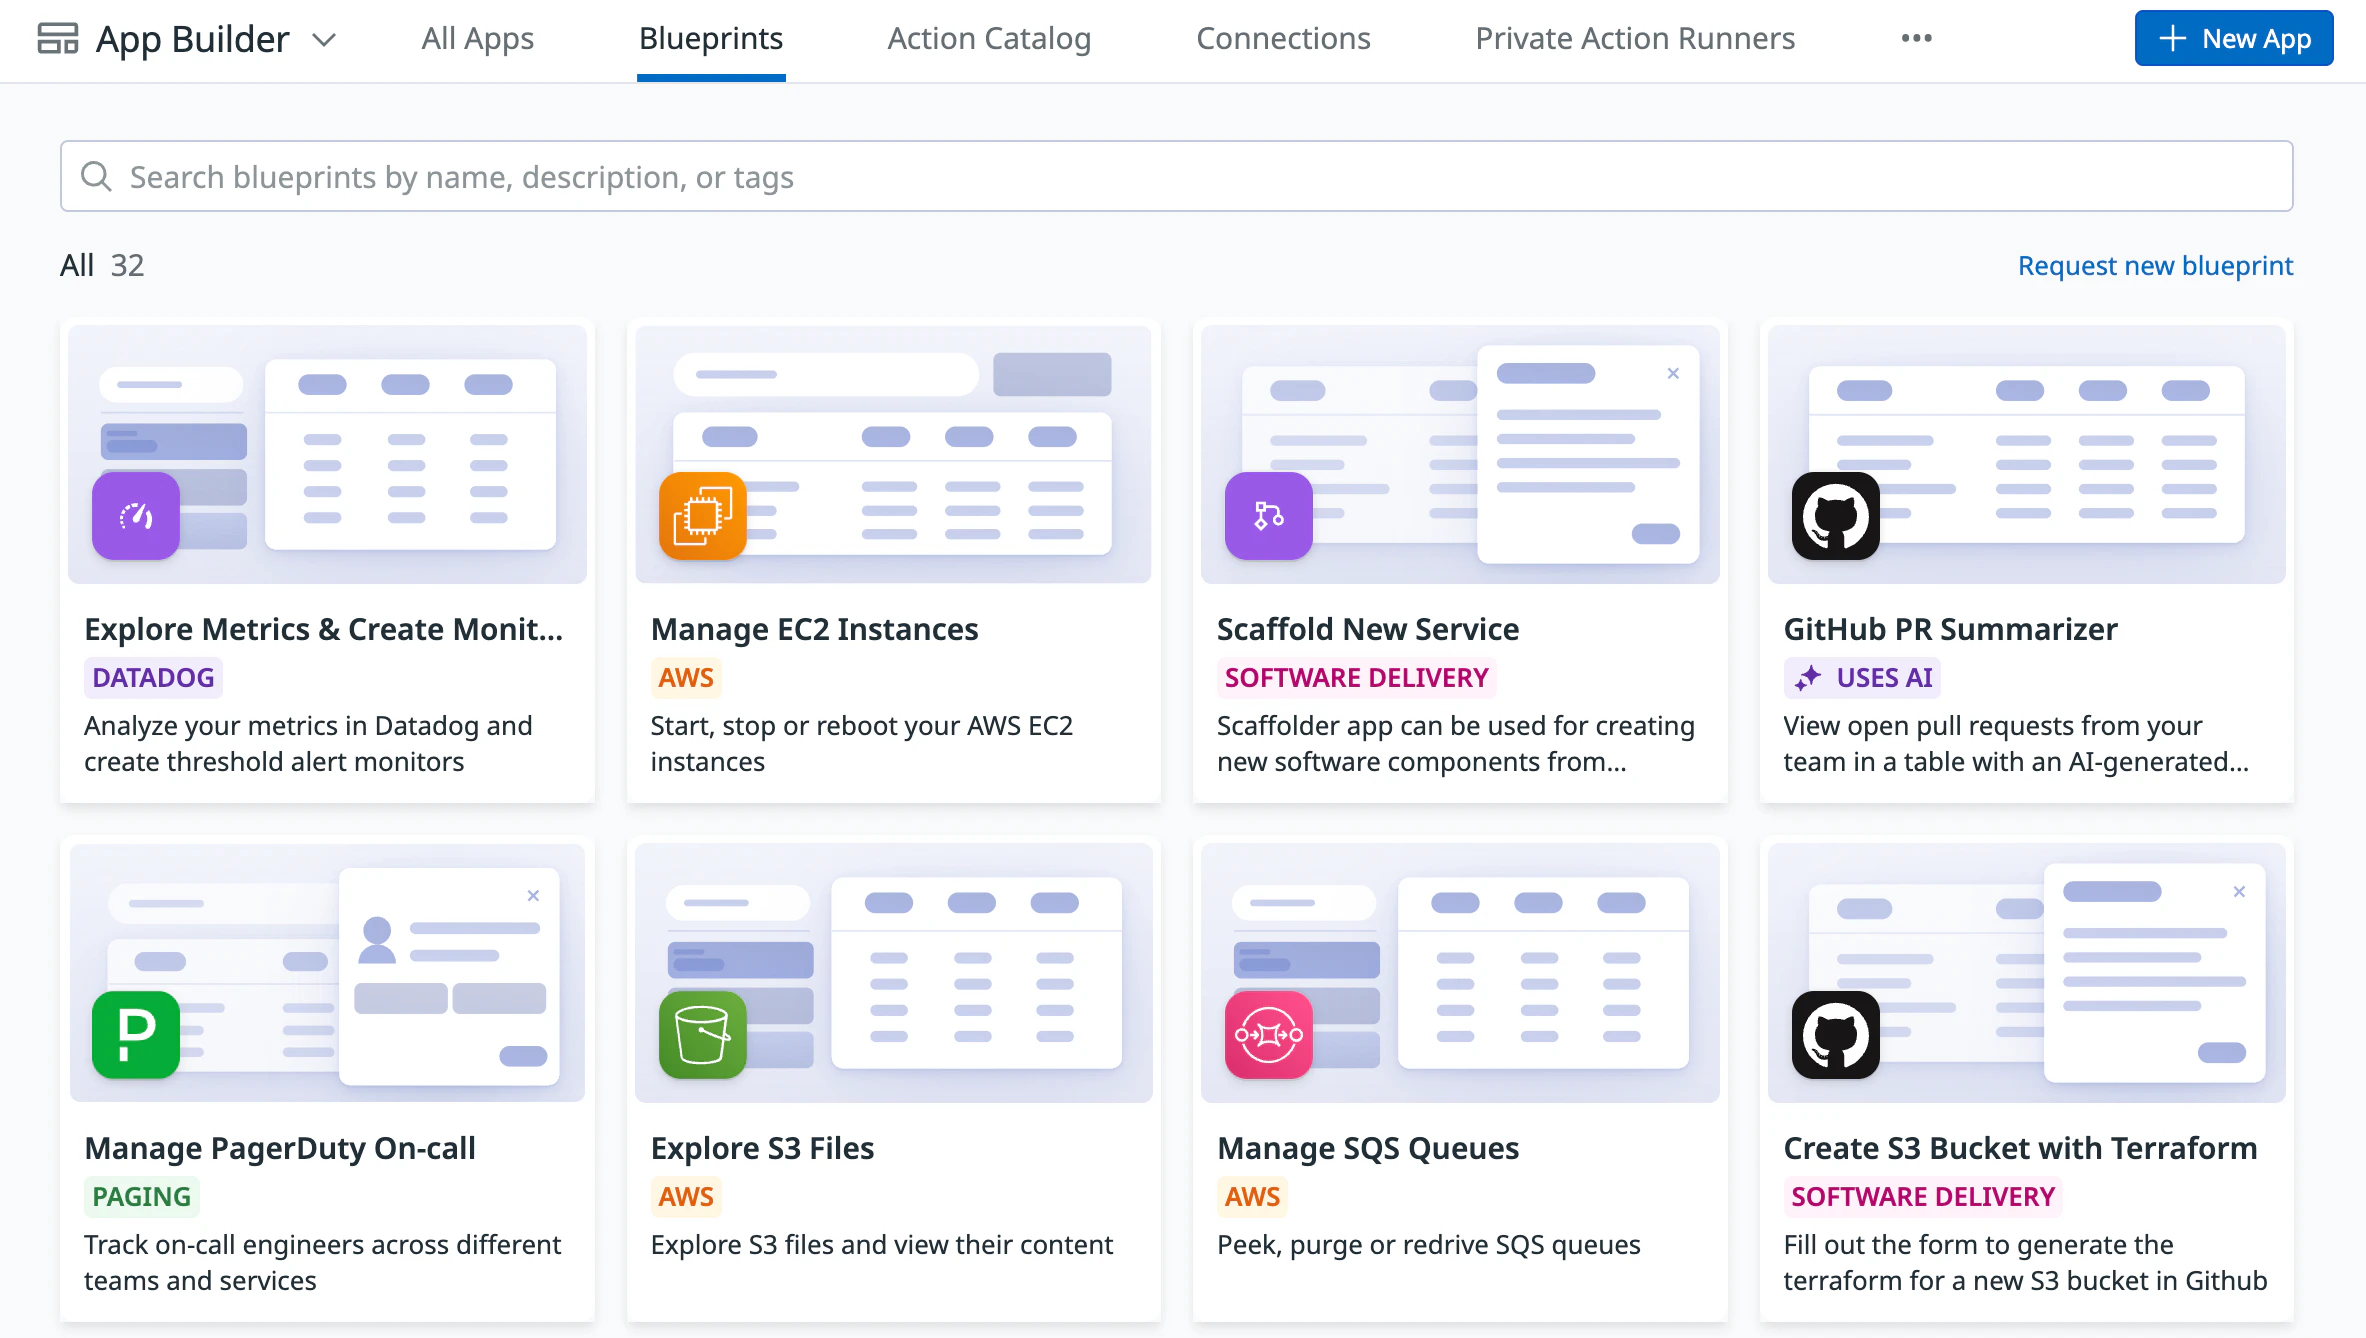Open the Scaffold New Service title
2366x1338 pixels.
1368,629
